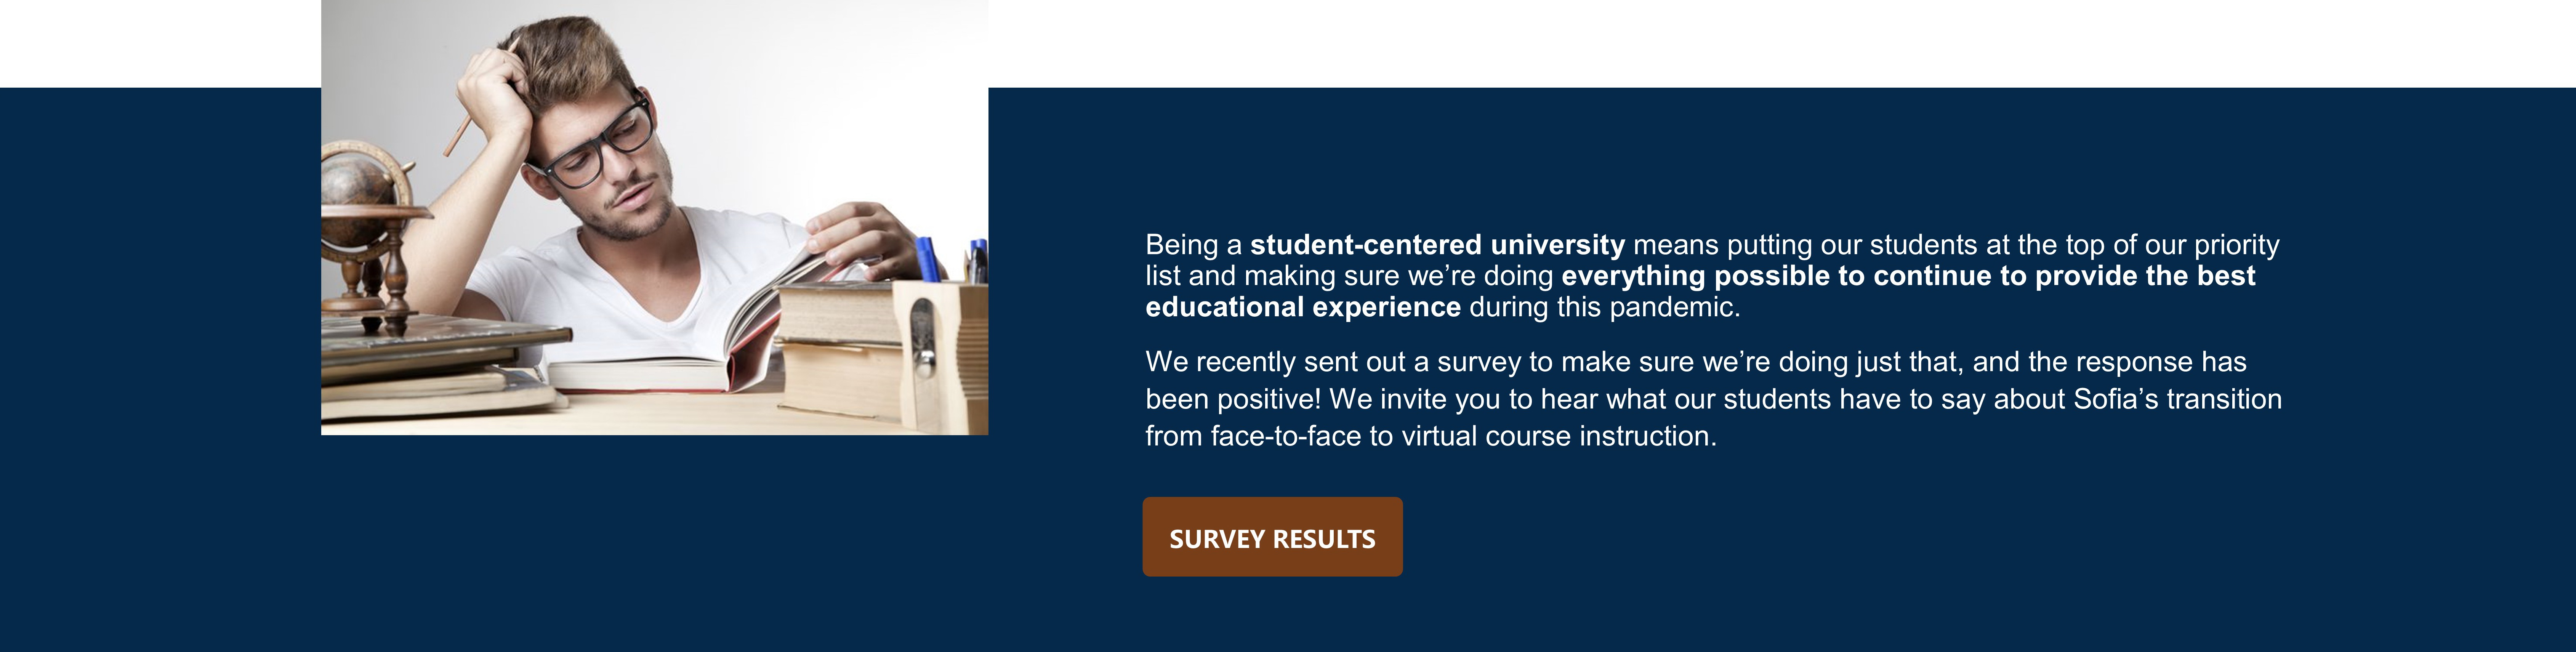Click the words 'during this pandemic'
The width and height of the screenshot is (2576, 652).
(x=1601, y=307)
